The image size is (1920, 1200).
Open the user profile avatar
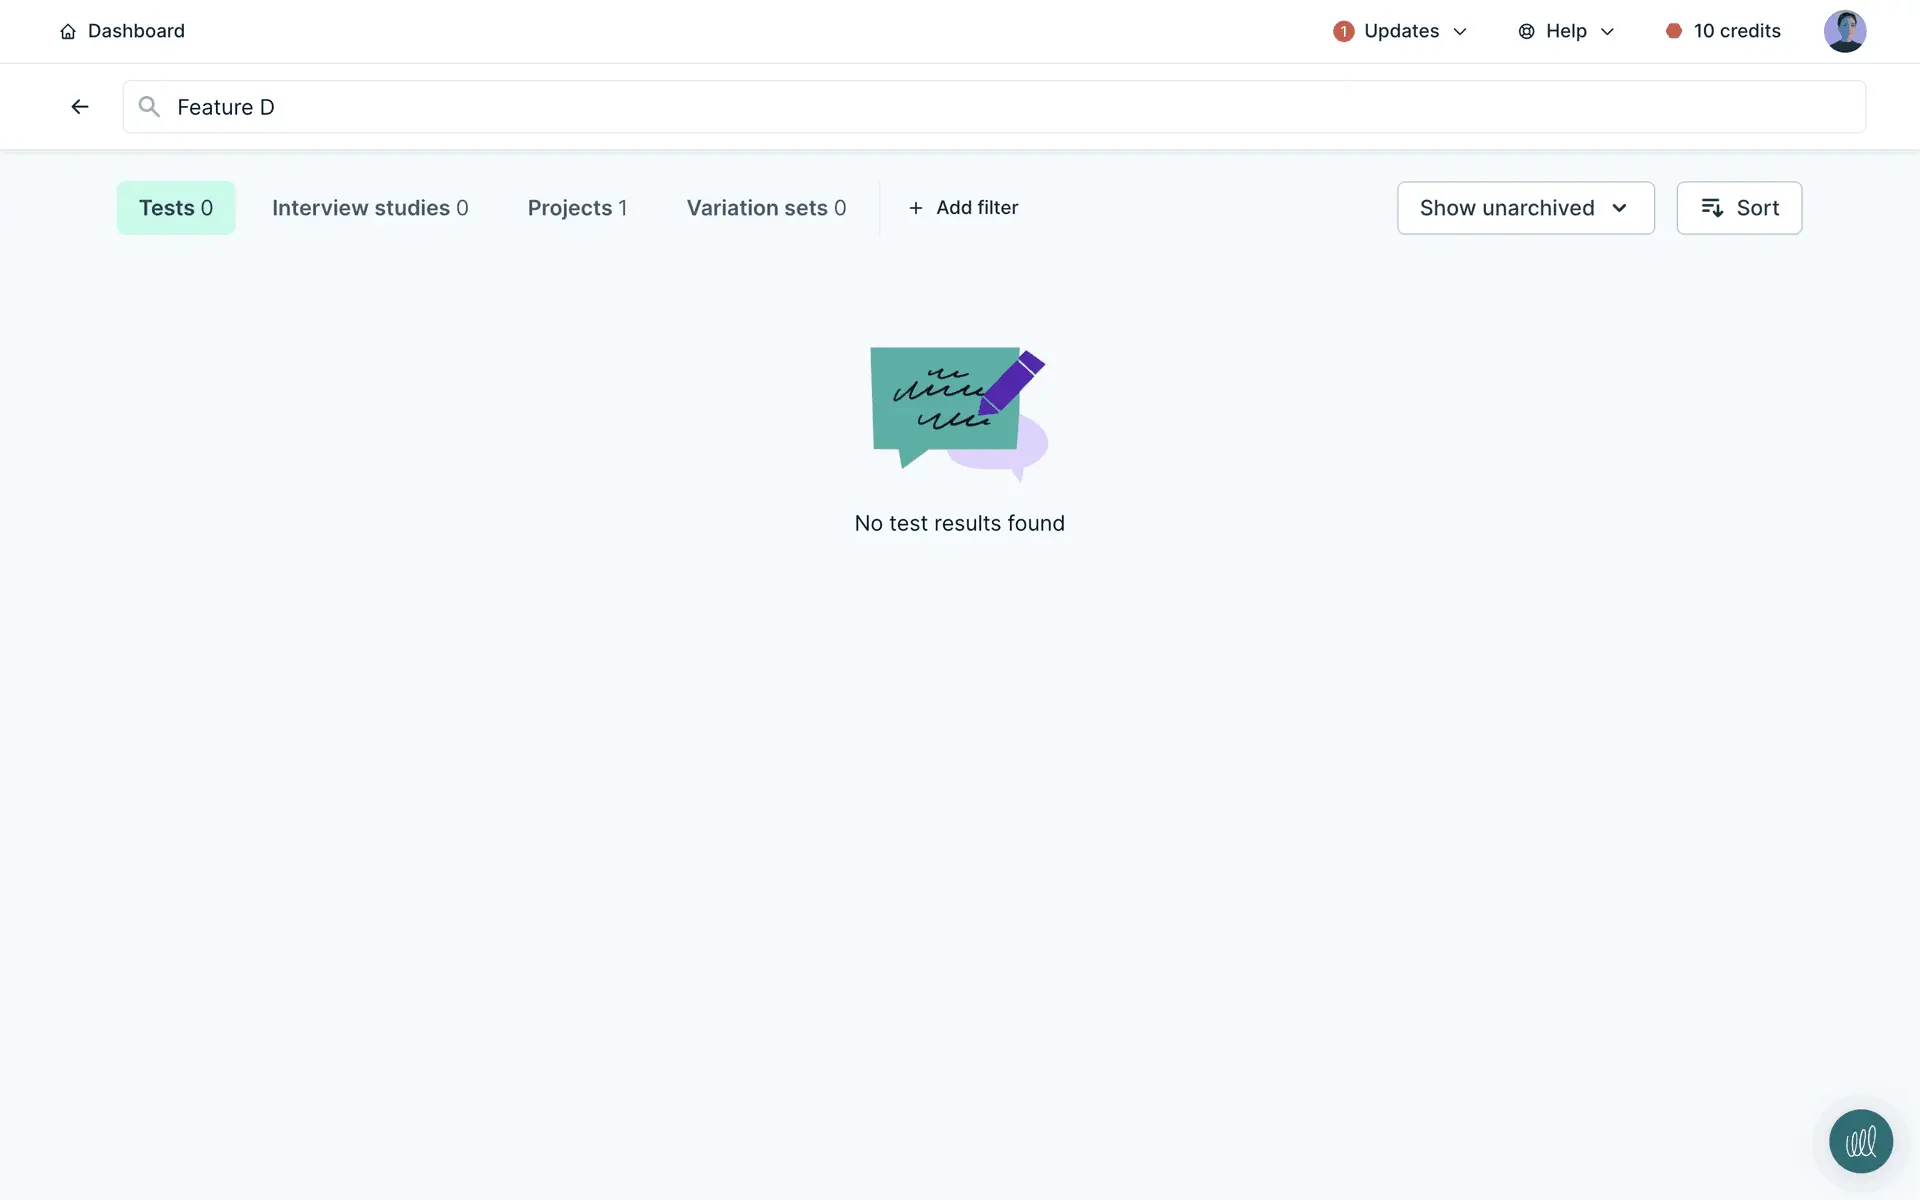coord(1844,32)
